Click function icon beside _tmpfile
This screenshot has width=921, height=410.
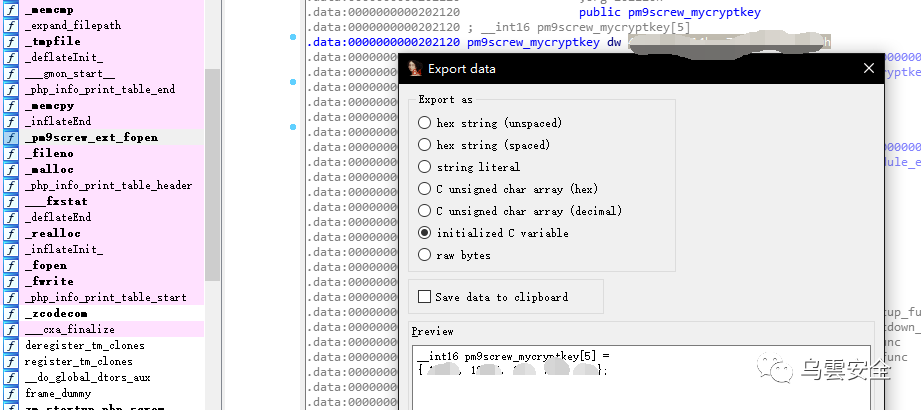point(11,41)
